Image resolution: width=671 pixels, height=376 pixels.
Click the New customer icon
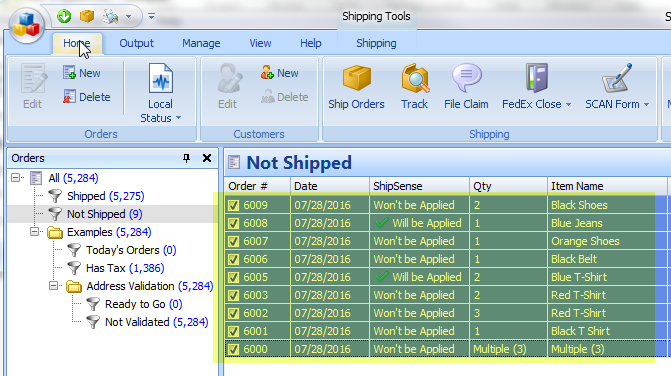click(267, 73)
